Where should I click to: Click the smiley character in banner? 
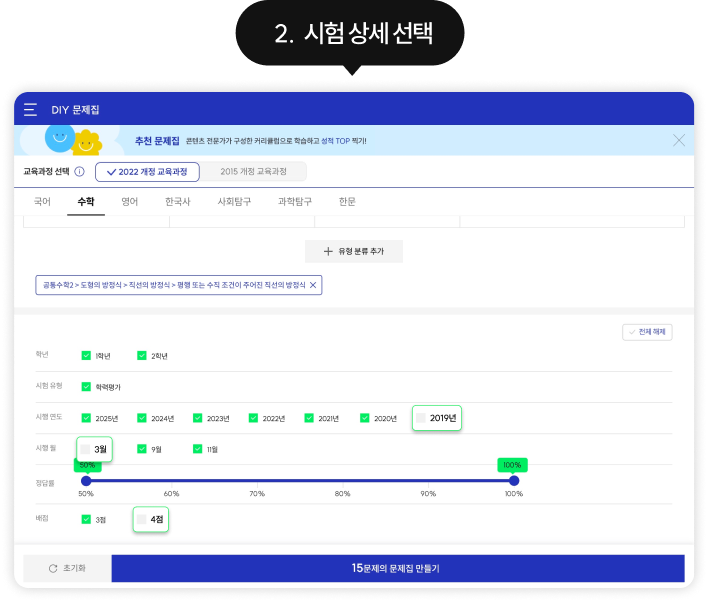tap(59, 136)
